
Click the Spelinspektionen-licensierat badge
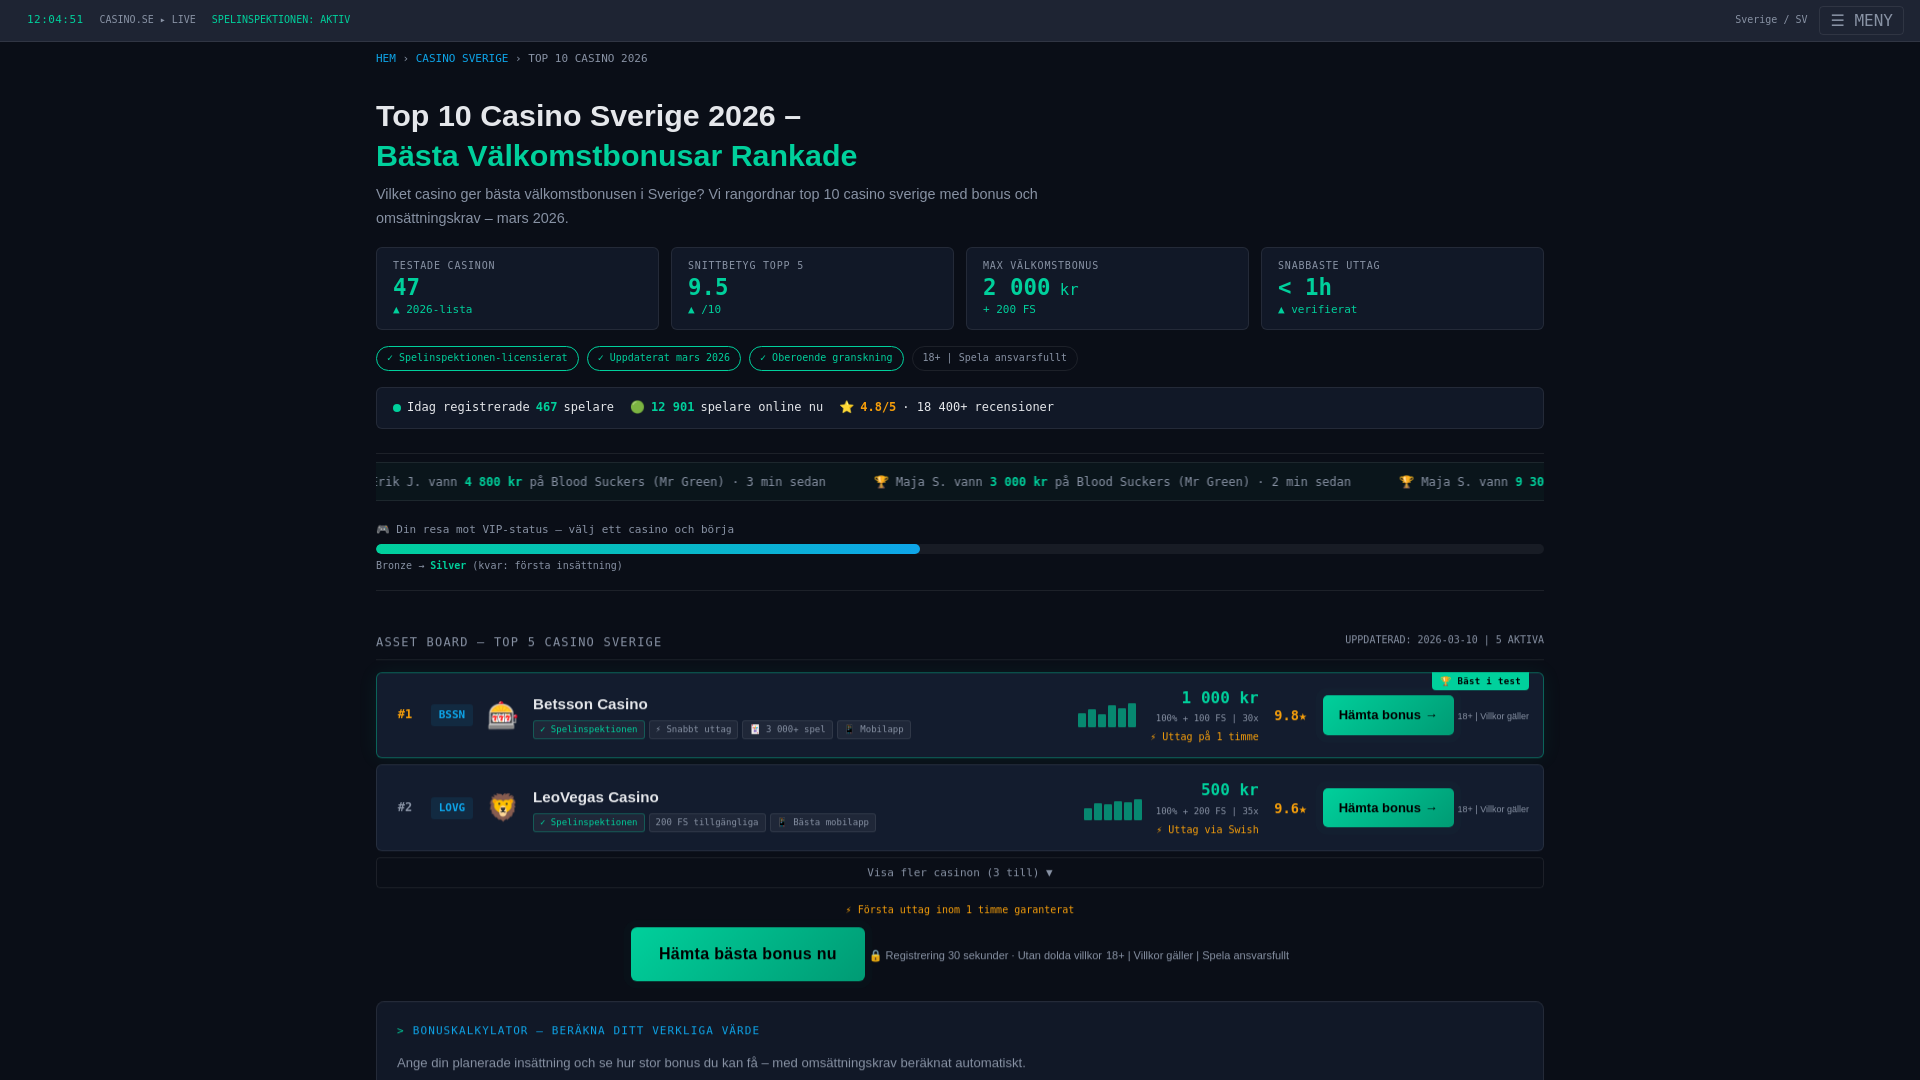click(477, 358)
